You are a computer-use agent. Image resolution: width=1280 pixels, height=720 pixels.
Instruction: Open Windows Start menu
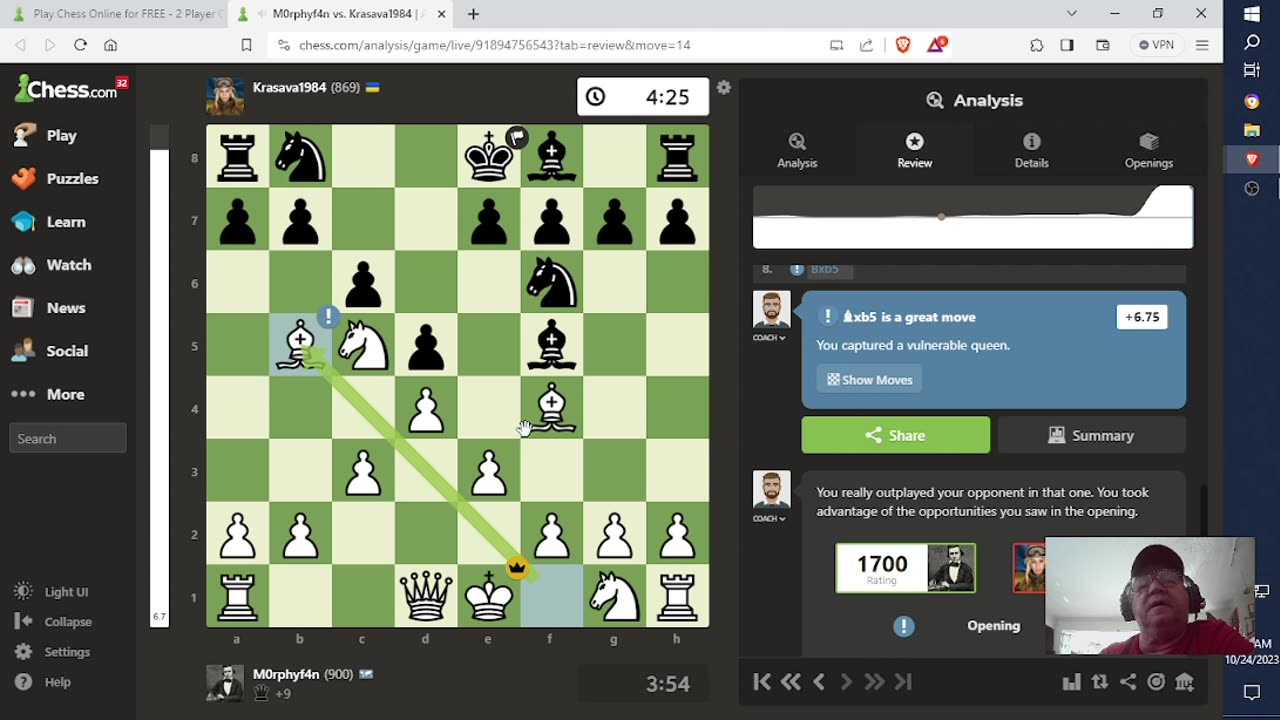tap(1252, 14)
